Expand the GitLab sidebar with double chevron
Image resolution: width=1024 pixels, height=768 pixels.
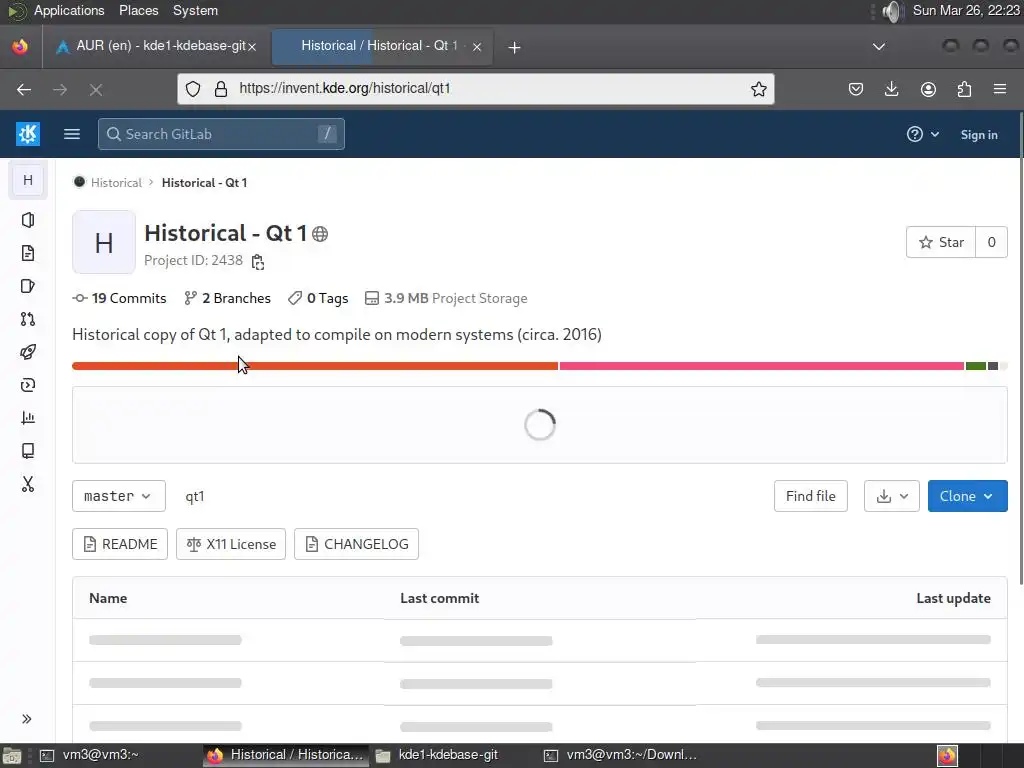pyautogui.click(x=27, y=719)
